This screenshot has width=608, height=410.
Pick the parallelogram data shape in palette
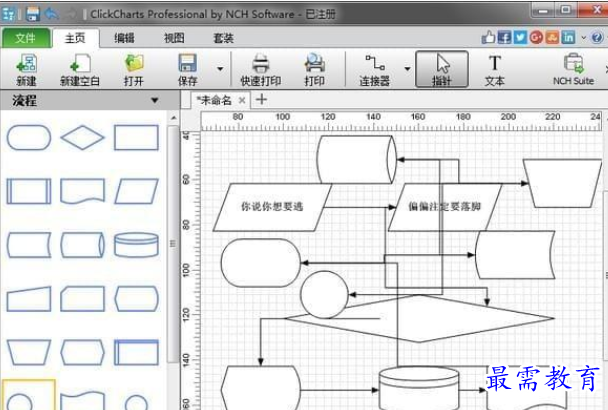pyautogui.click(x=136, y=191)
